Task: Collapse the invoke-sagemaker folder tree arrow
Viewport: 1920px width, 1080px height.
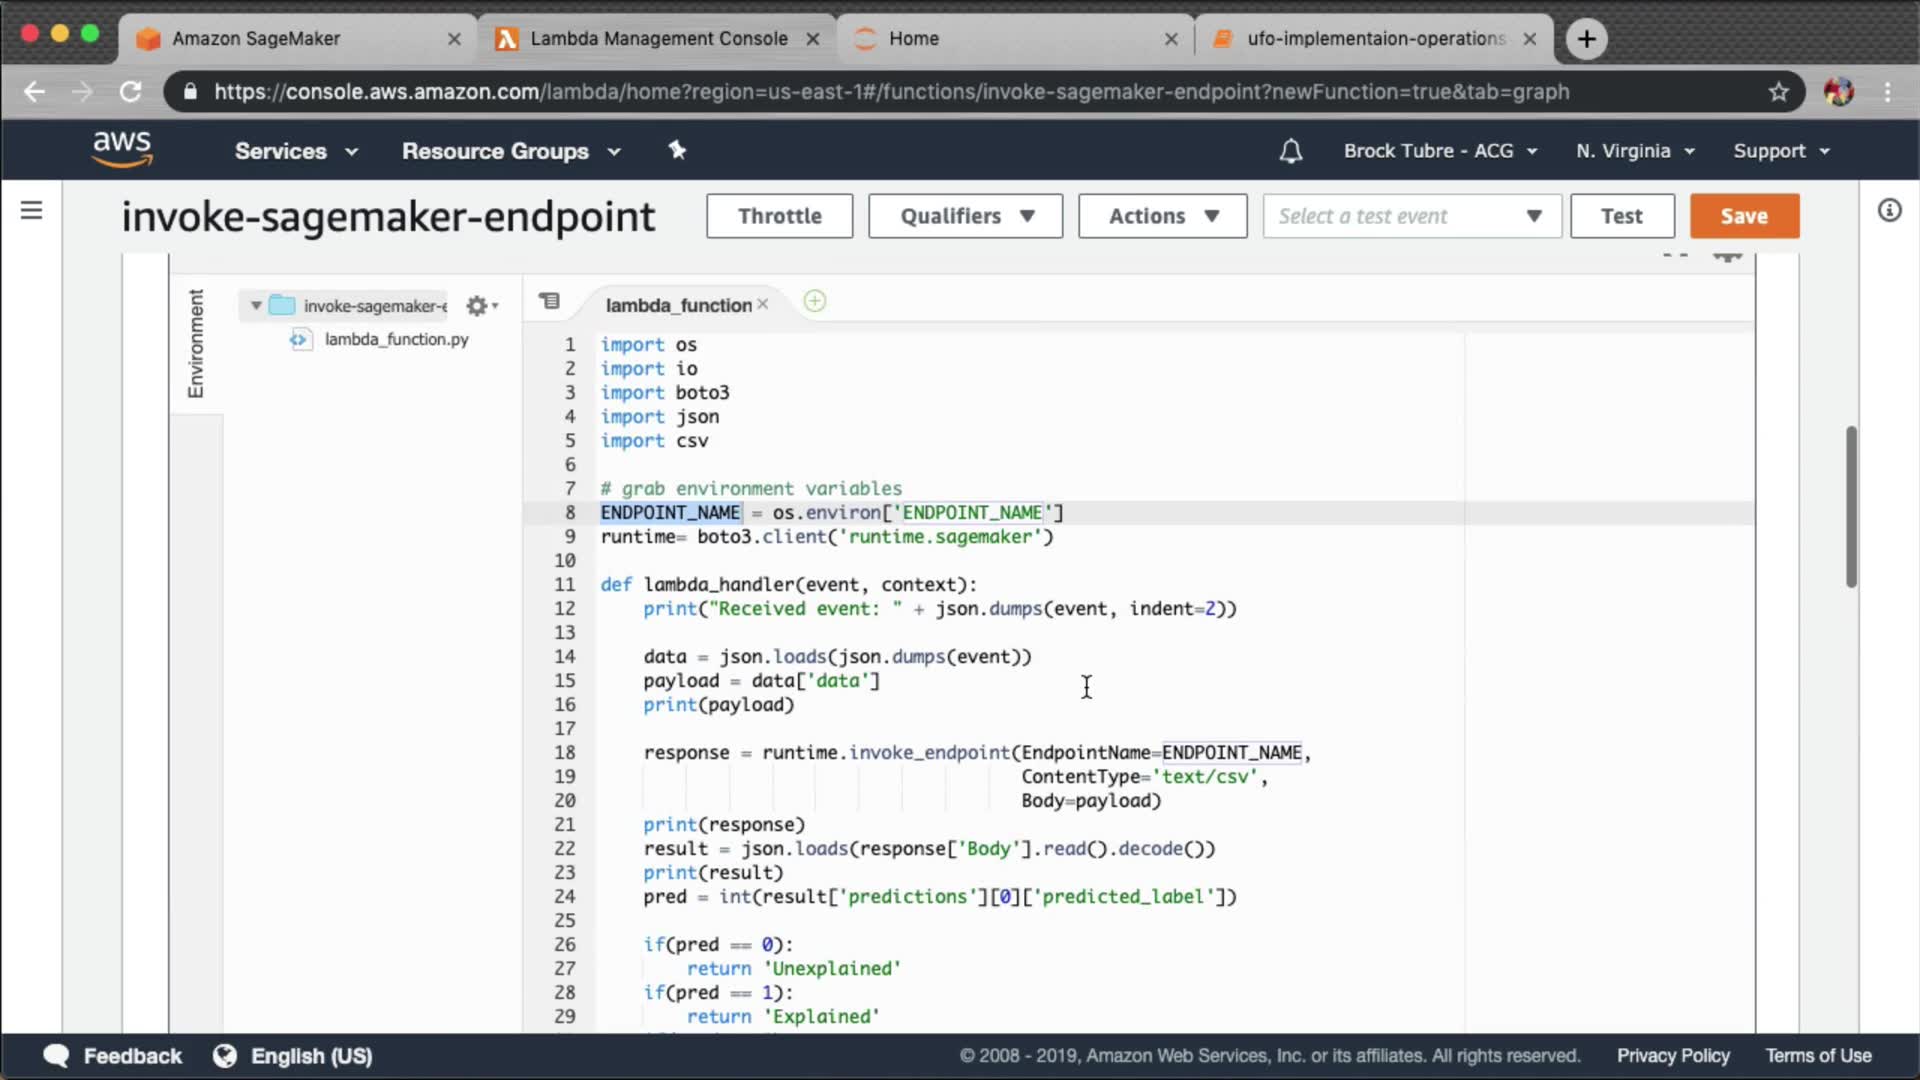Action: tap(256, 306)
